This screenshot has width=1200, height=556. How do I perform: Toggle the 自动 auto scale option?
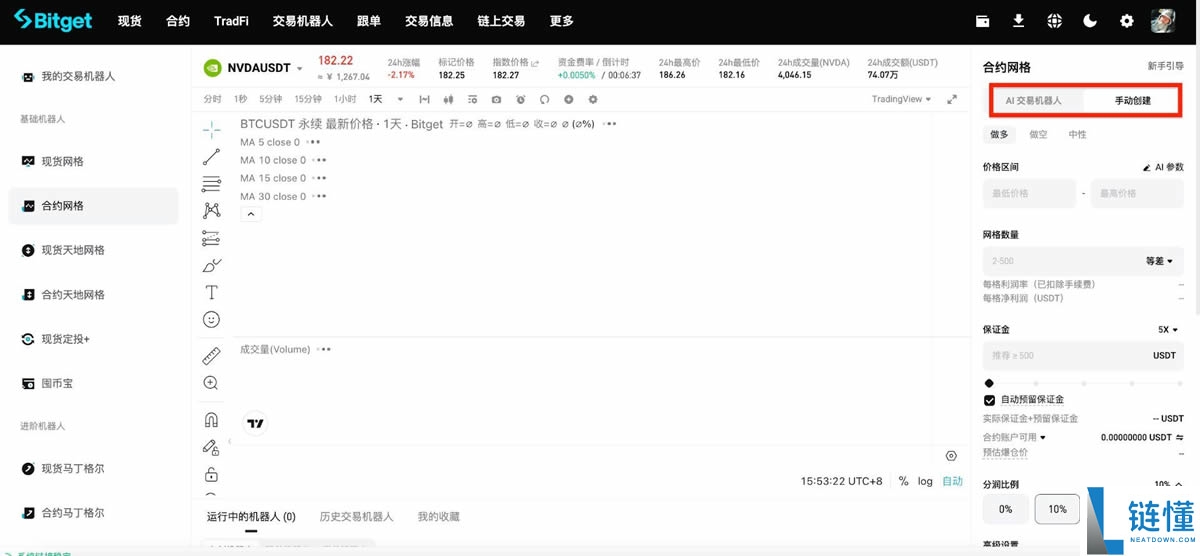coord(952,481)
